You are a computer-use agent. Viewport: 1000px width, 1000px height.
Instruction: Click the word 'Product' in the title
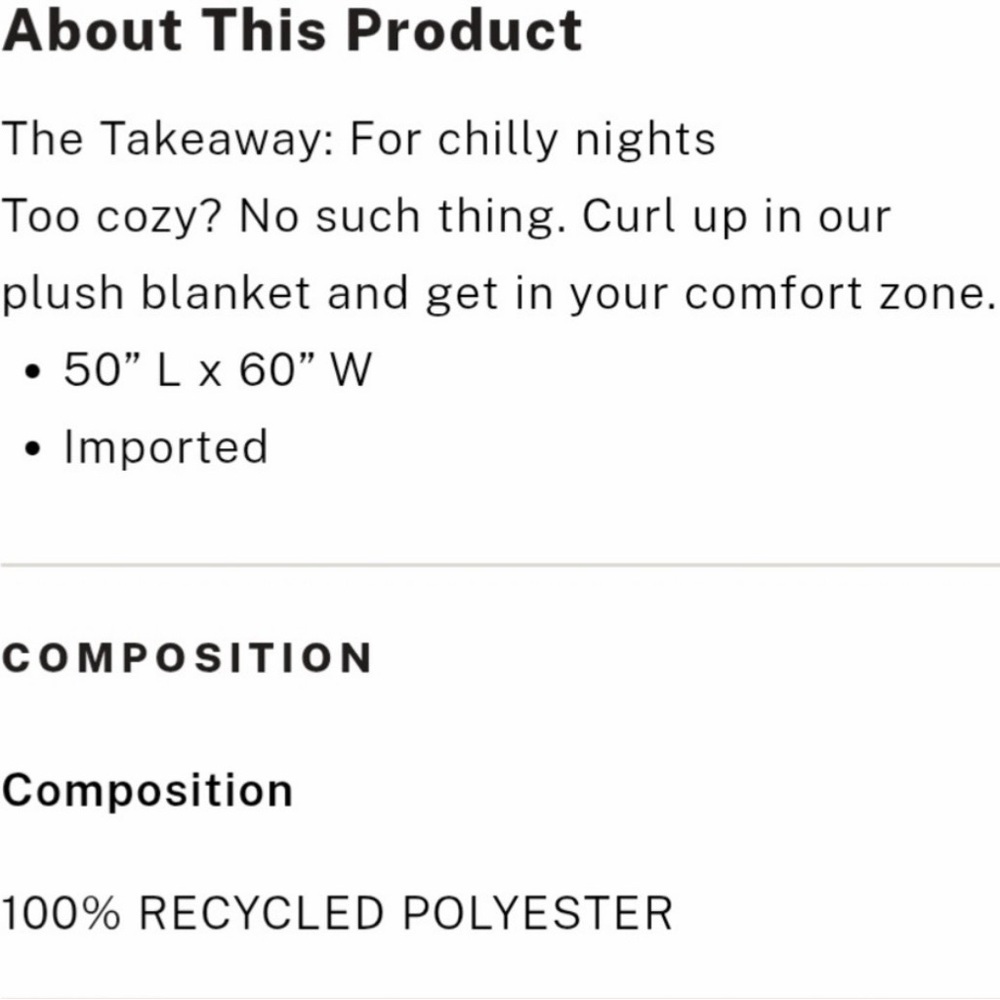point(464,30)
